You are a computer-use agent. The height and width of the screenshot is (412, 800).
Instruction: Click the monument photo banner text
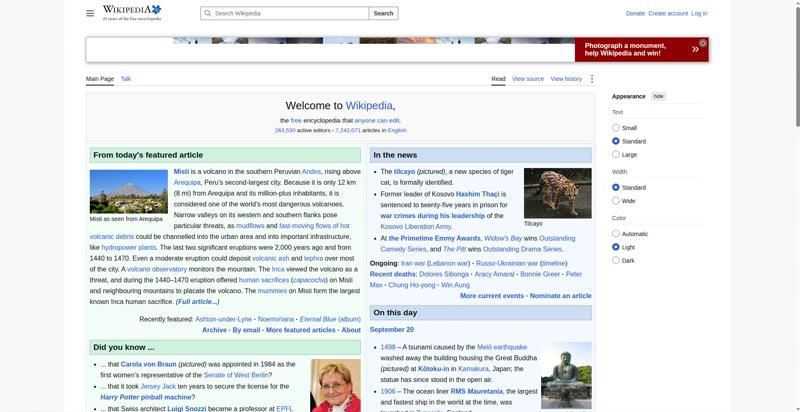pos(625,49)
